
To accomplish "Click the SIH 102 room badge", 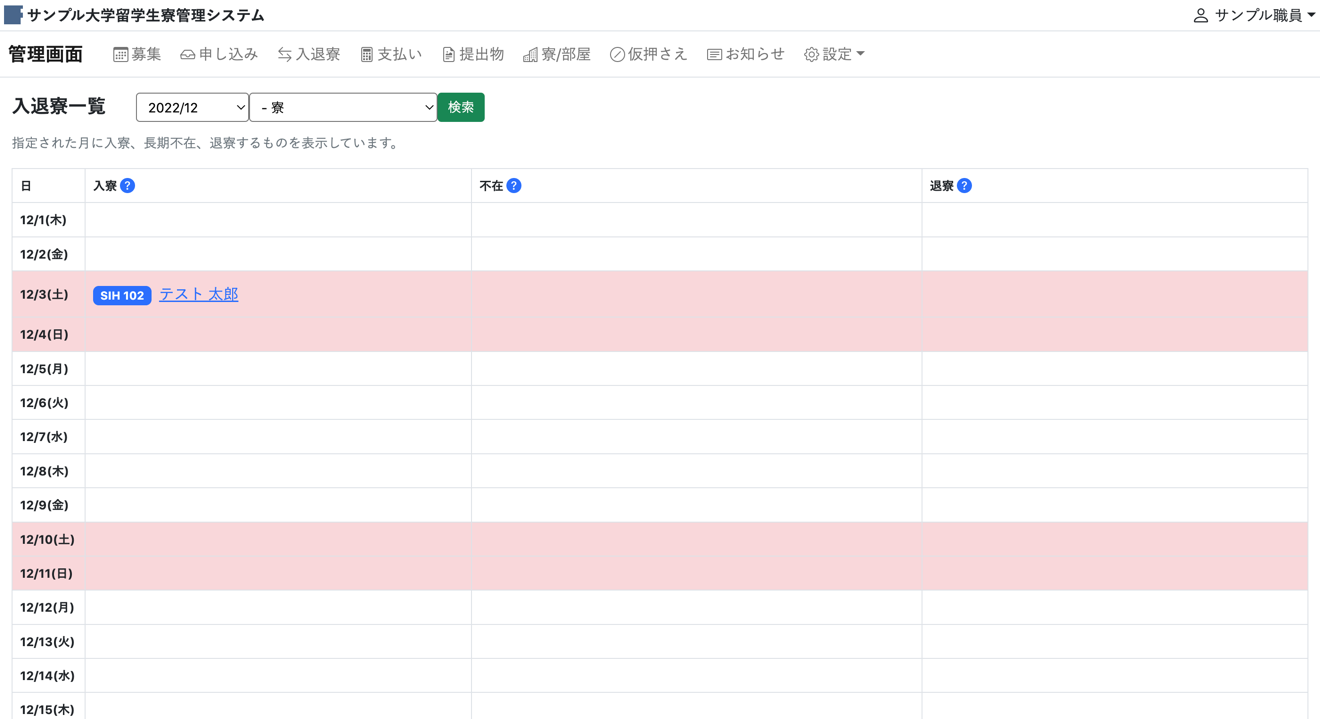I will (x=122, y=296).
